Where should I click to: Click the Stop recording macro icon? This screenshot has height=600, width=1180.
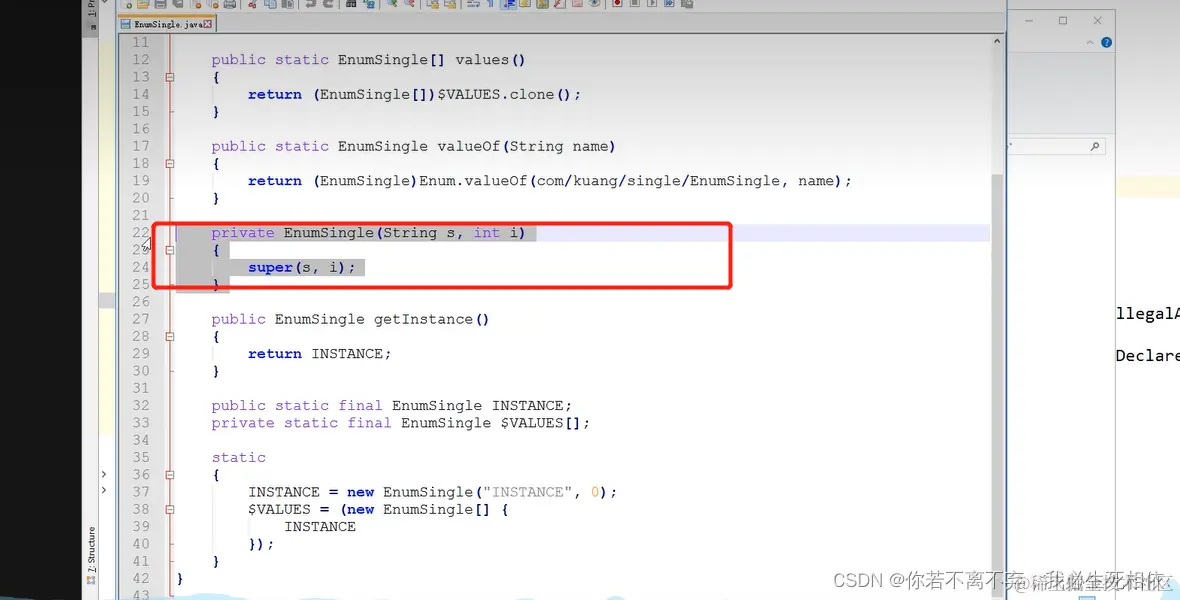point(634,4)
